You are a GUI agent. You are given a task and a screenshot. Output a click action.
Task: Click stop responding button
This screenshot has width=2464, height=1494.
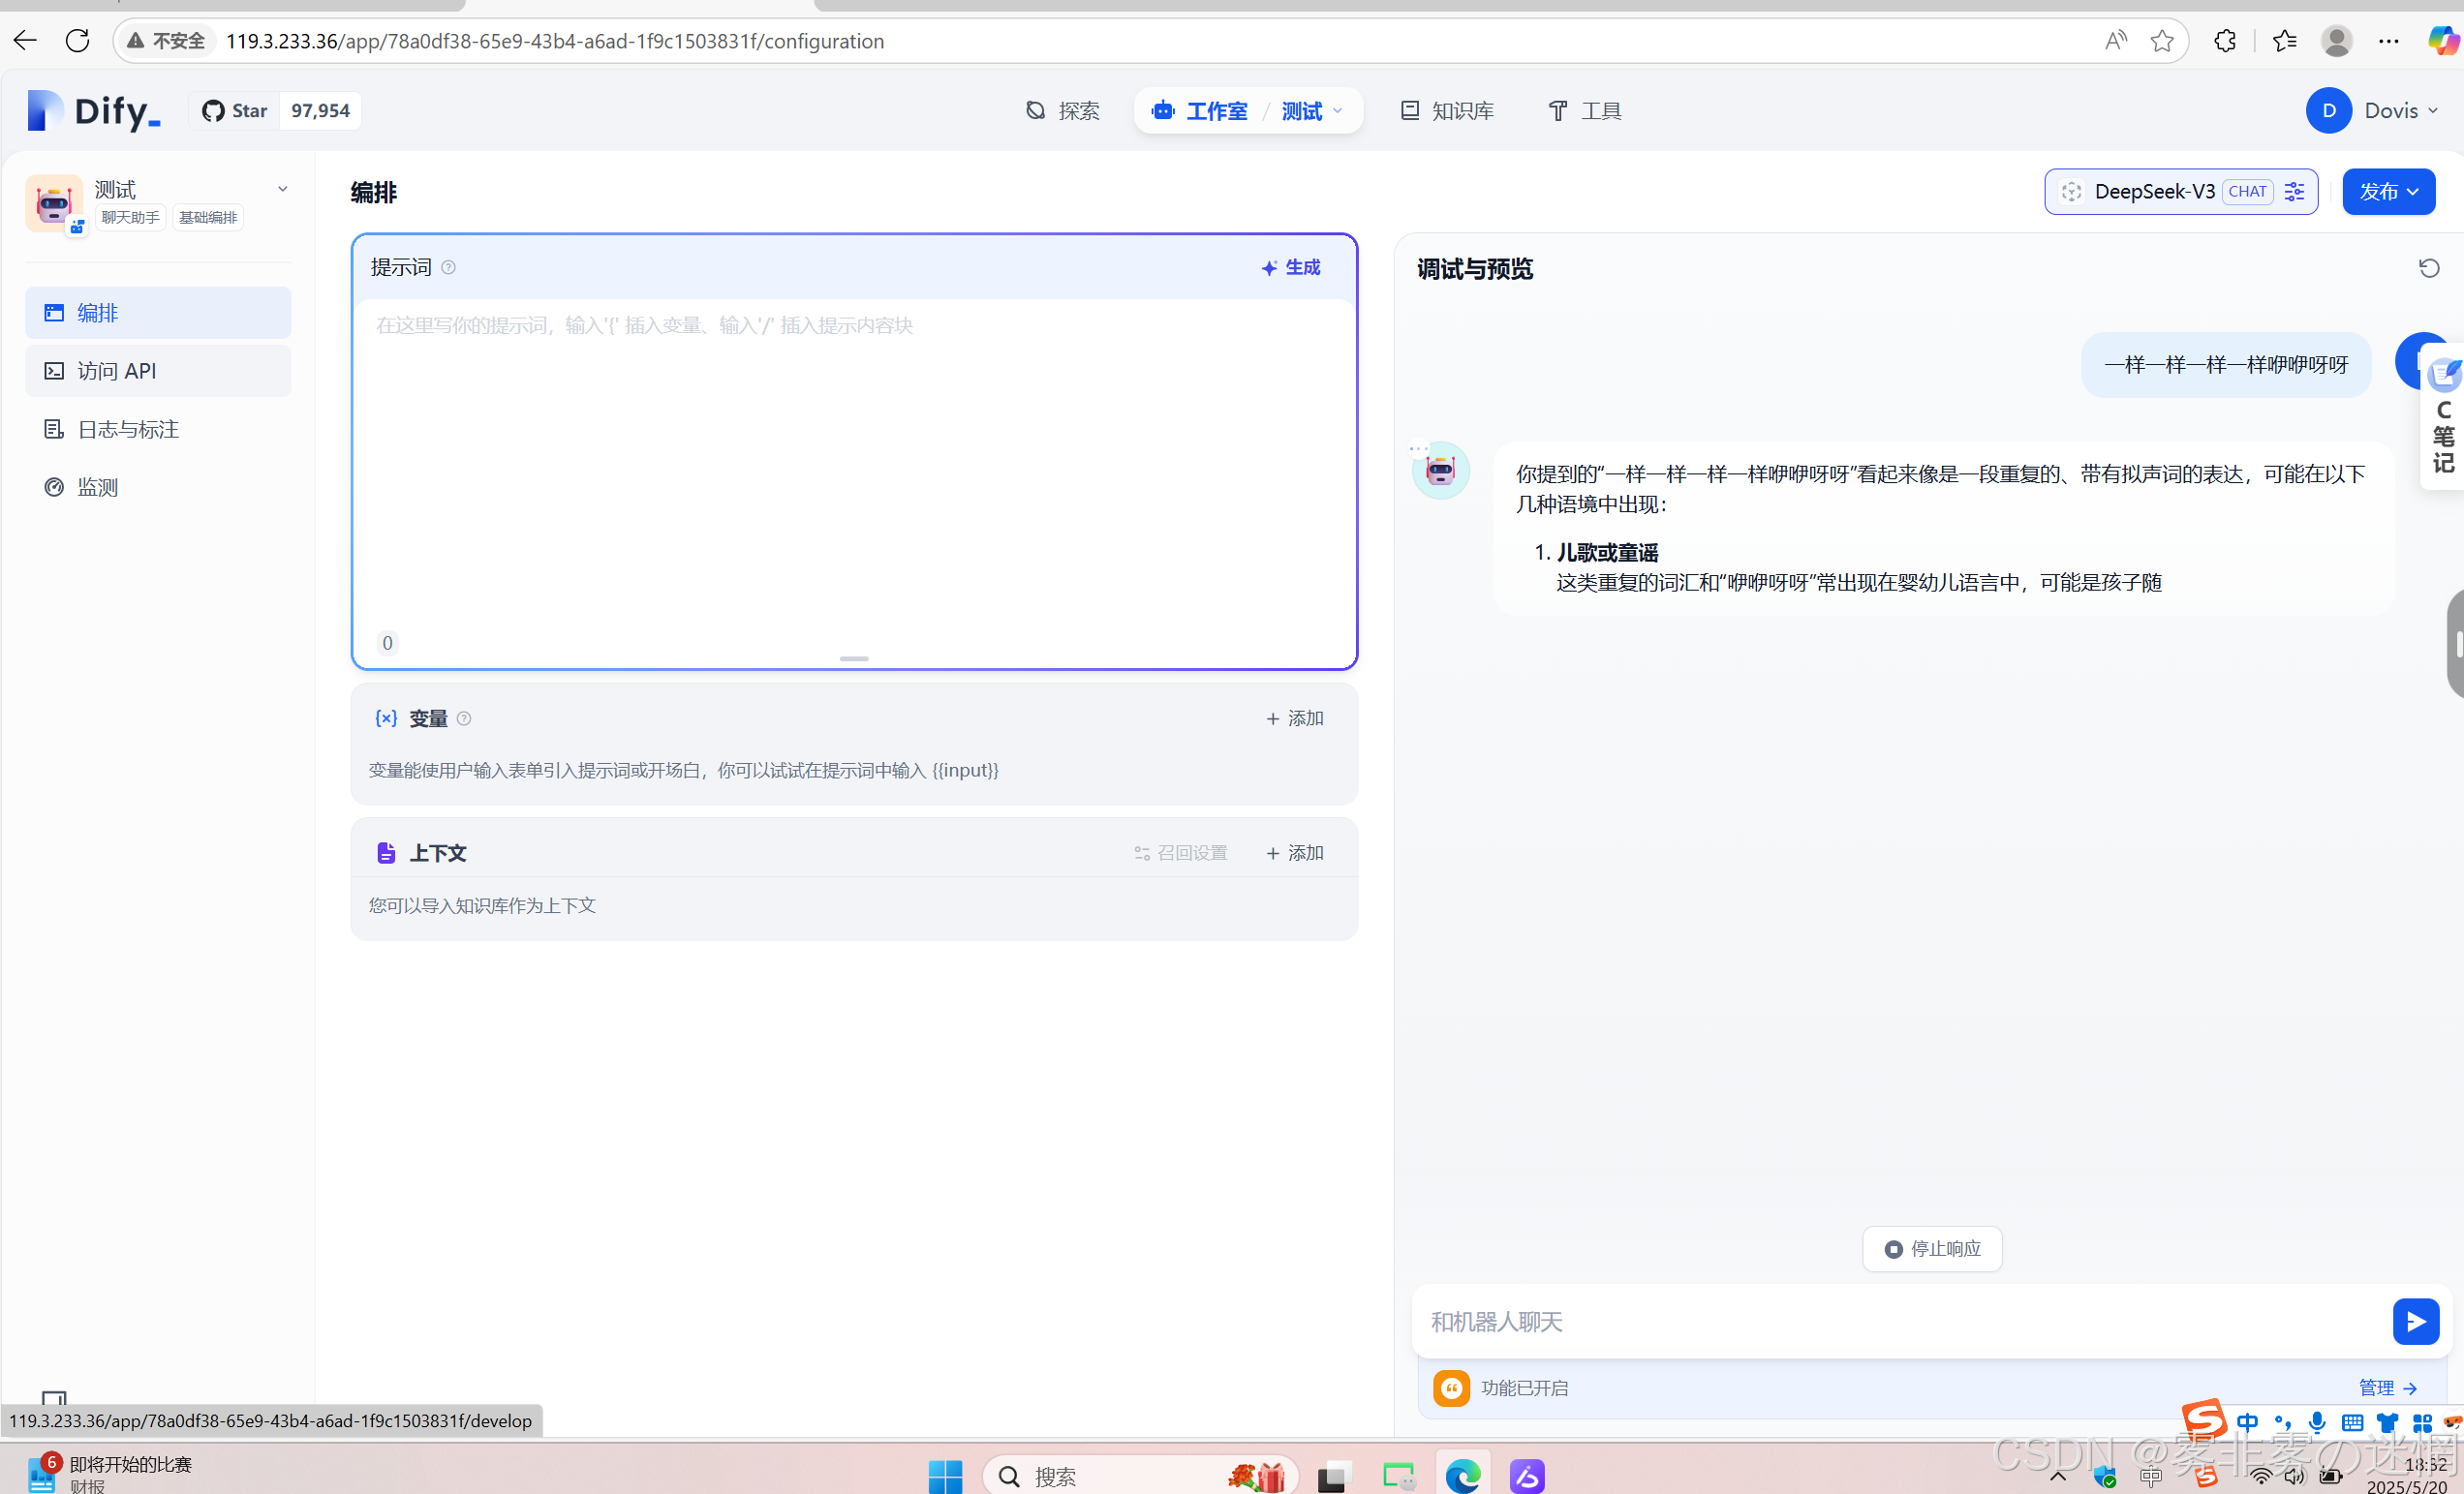click(1931, 1248)
